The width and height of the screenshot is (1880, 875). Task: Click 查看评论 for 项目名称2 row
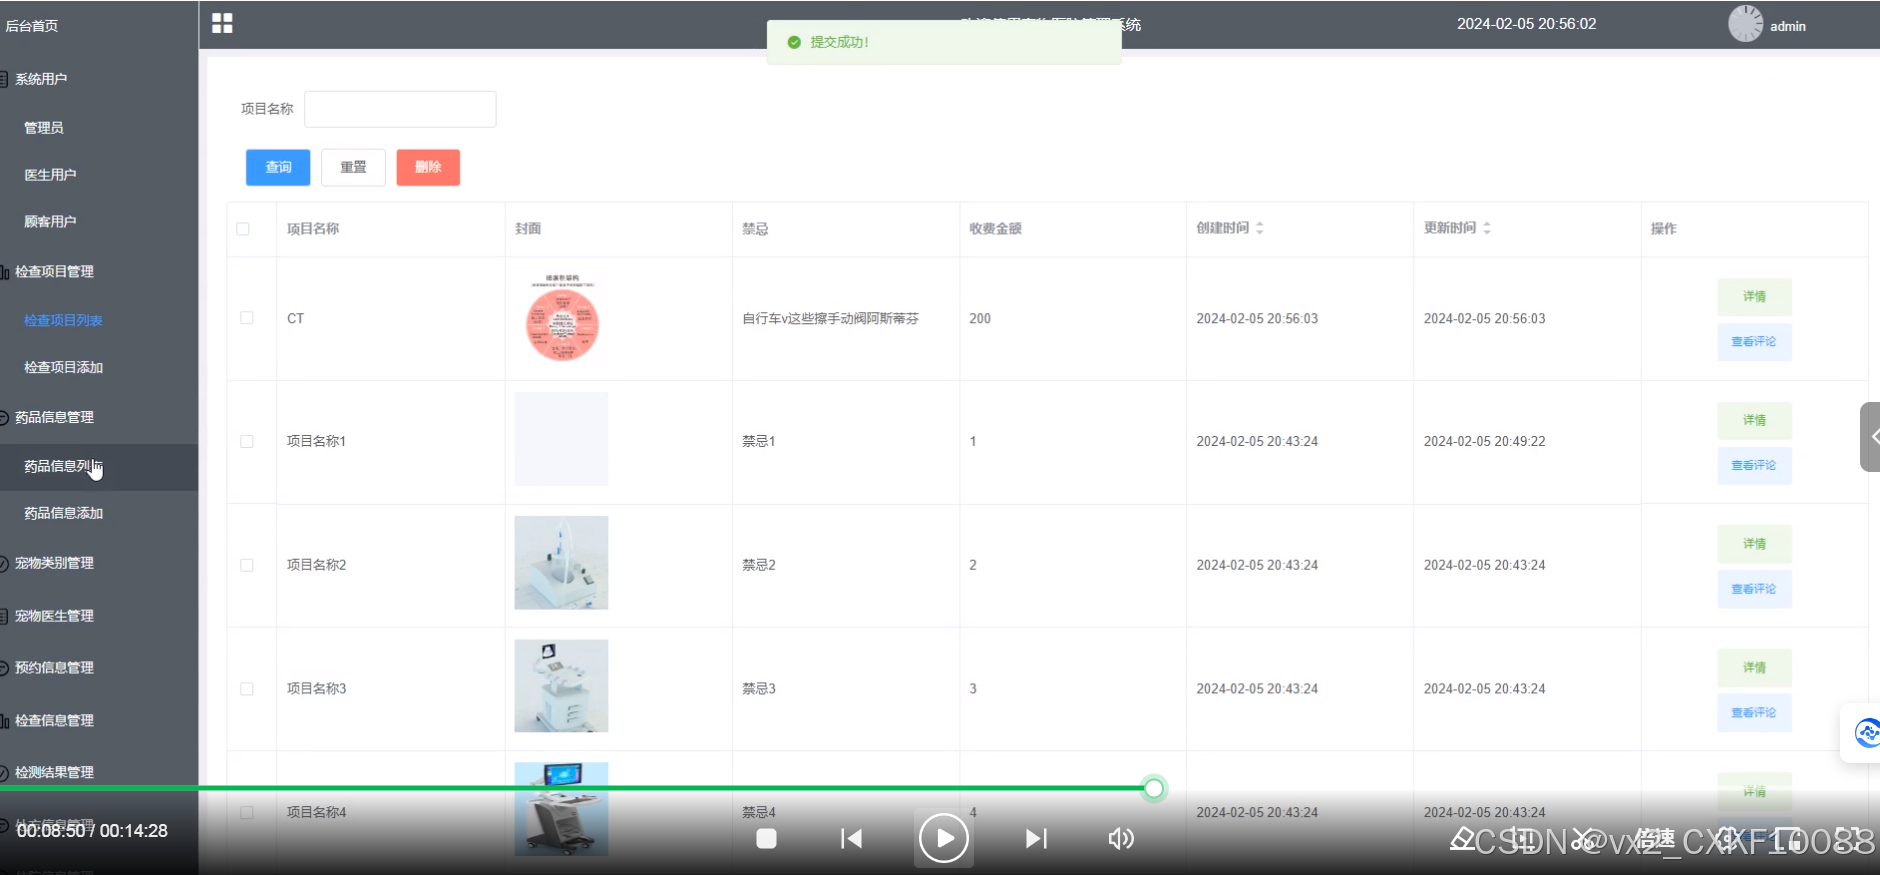1754,589
